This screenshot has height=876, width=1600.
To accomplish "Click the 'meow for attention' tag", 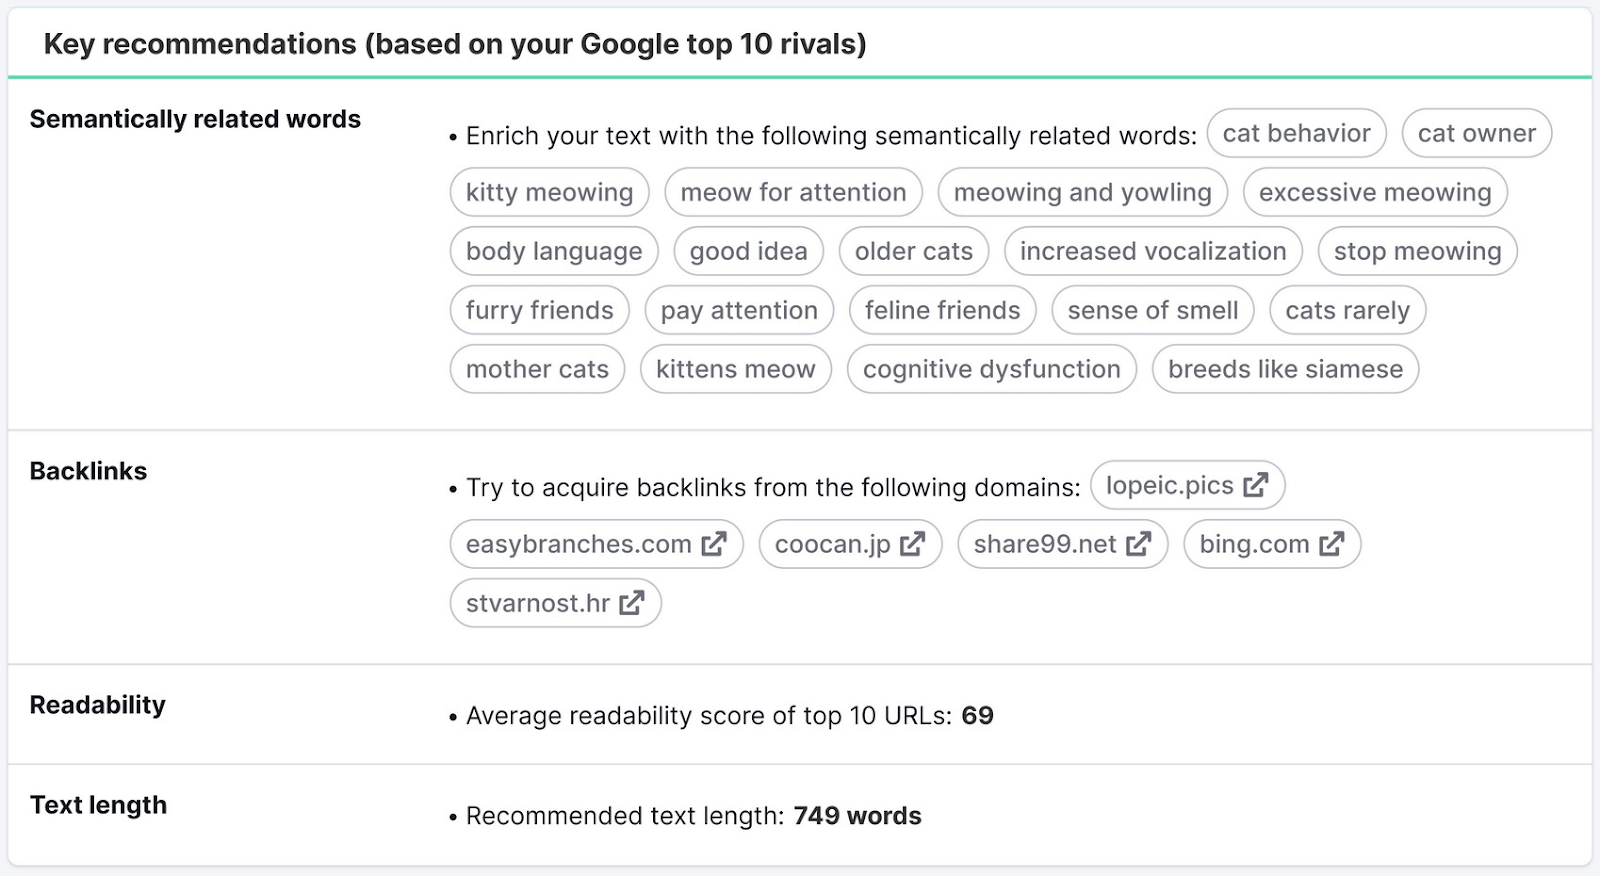I will 793,192.
